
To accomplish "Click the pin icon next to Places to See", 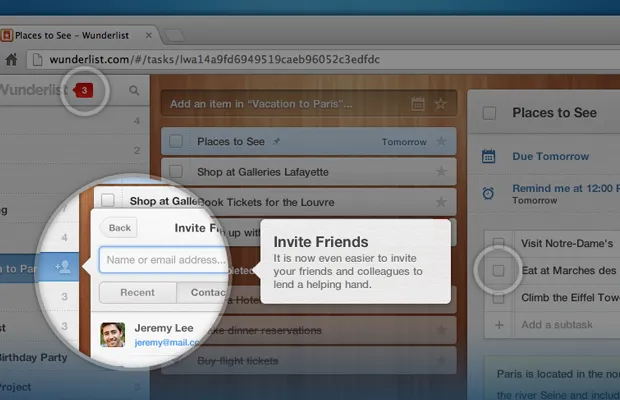I will click(x=276, y=141).
